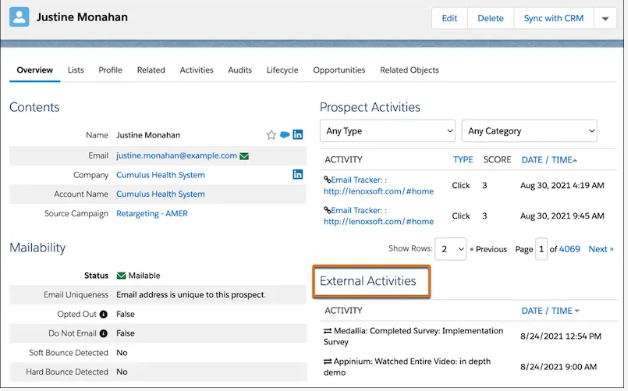628x391 pixels.
Task: Click the green envelope icon beside email address
Action: pyautogui.click(x=244, y=156)
